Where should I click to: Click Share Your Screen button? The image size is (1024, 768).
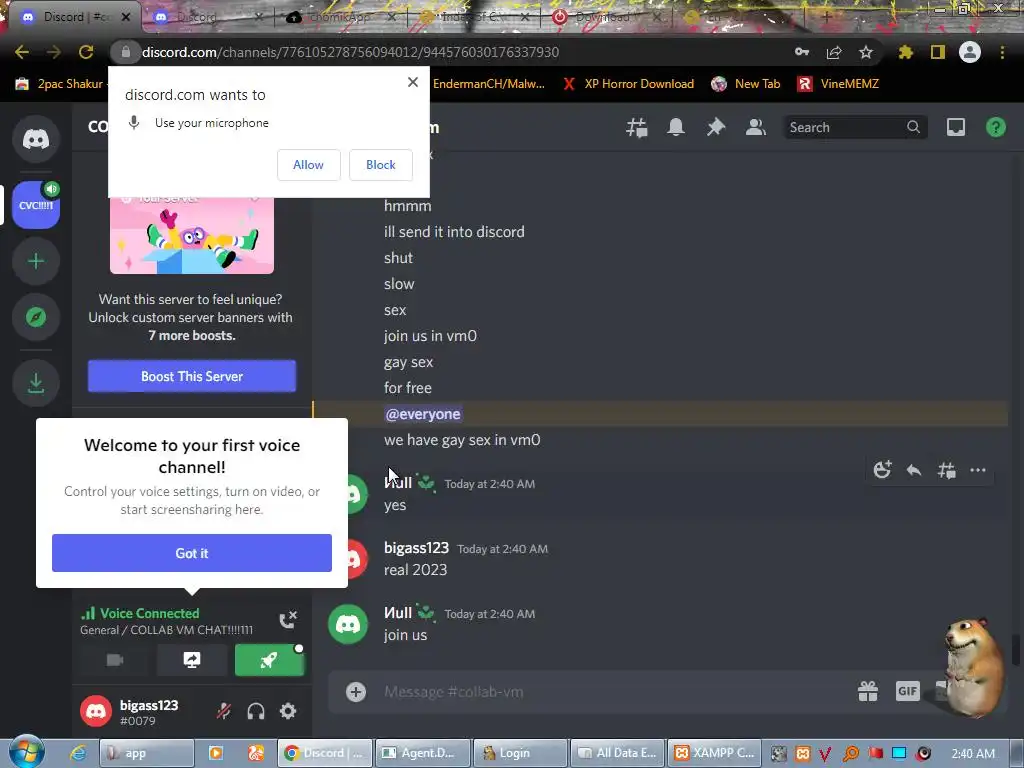192,660
